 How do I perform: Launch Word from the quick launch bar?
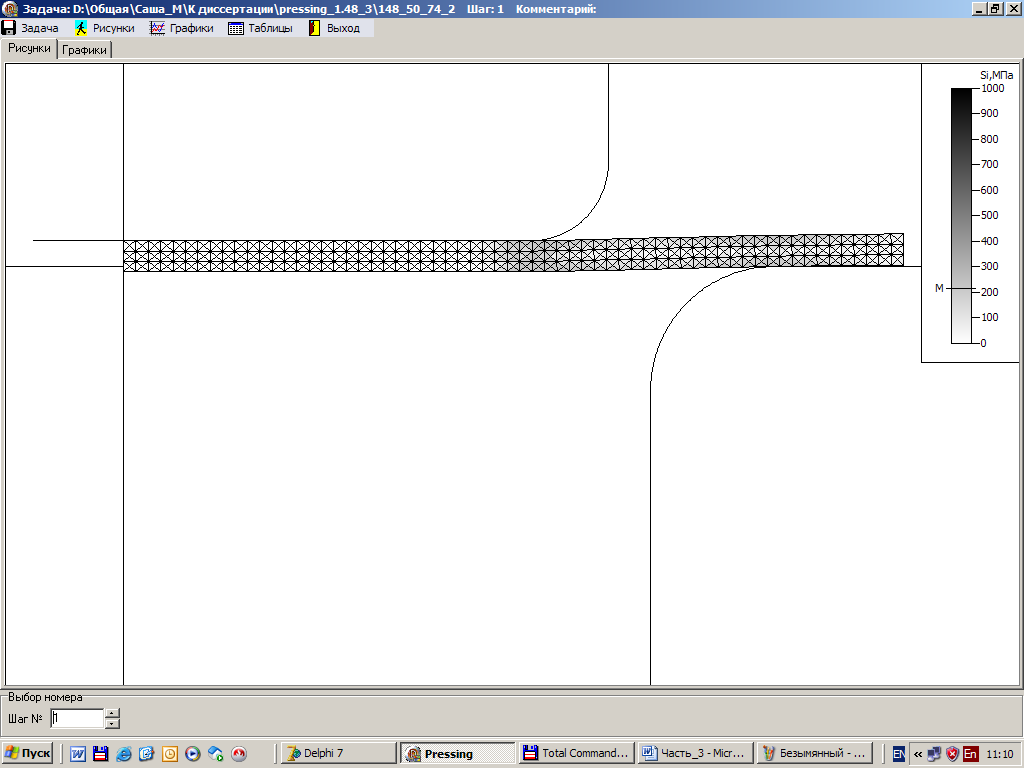pos(77,754)
